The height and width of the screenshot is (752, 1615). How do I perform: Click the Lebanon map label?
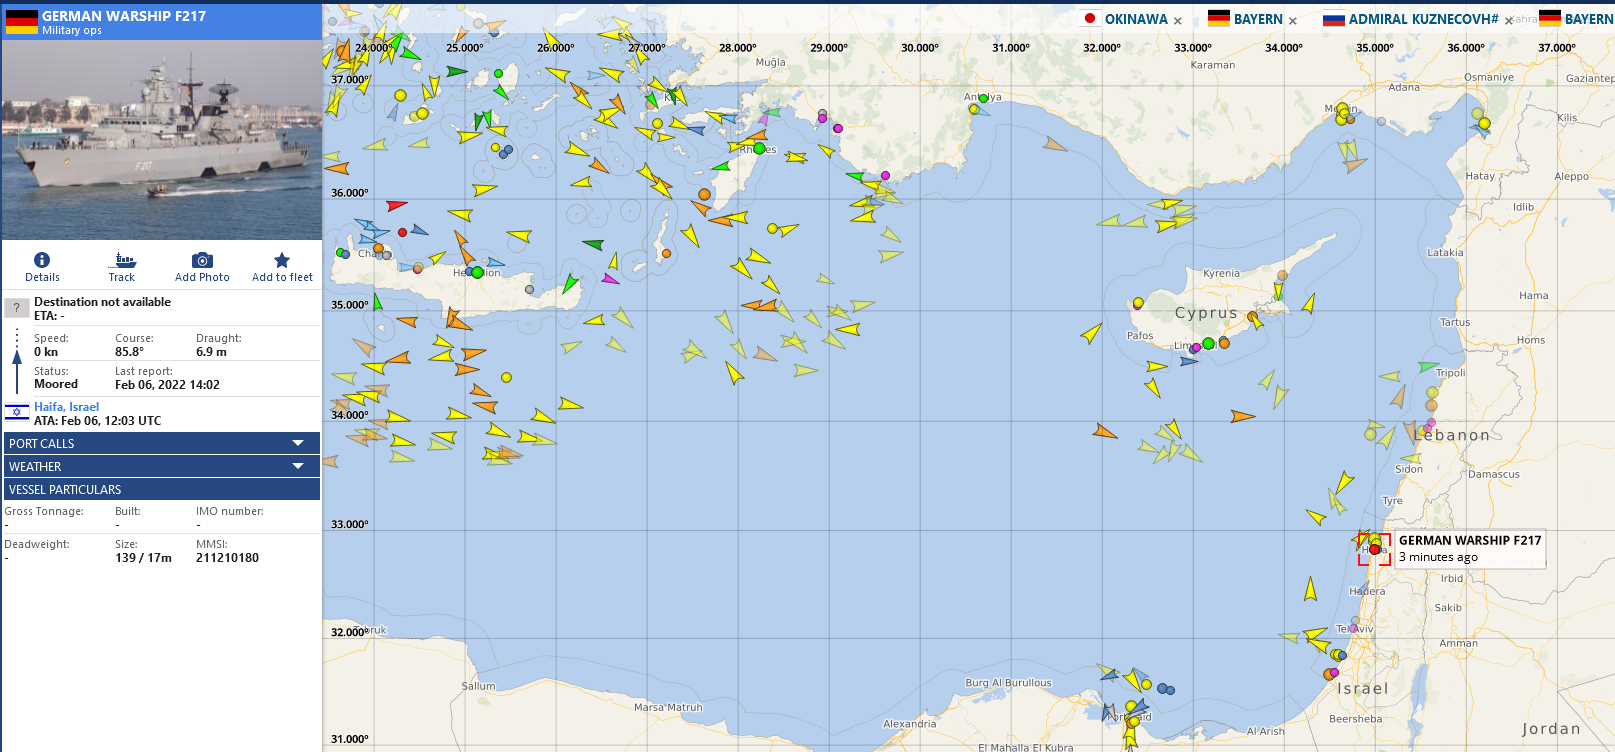(x=1452, y=435)
